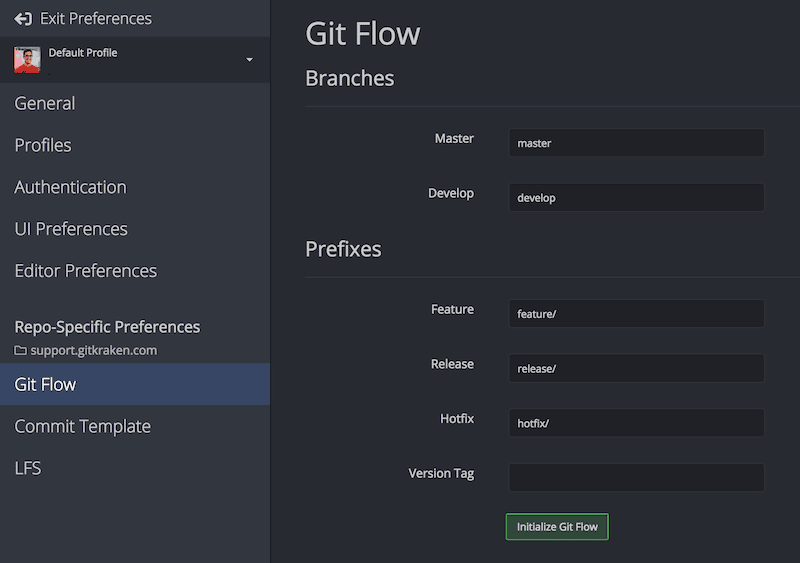Expand the Default Profile dropdown arrow
The width and height of the screenshot is (800, 563).
(x=249, y=60)
